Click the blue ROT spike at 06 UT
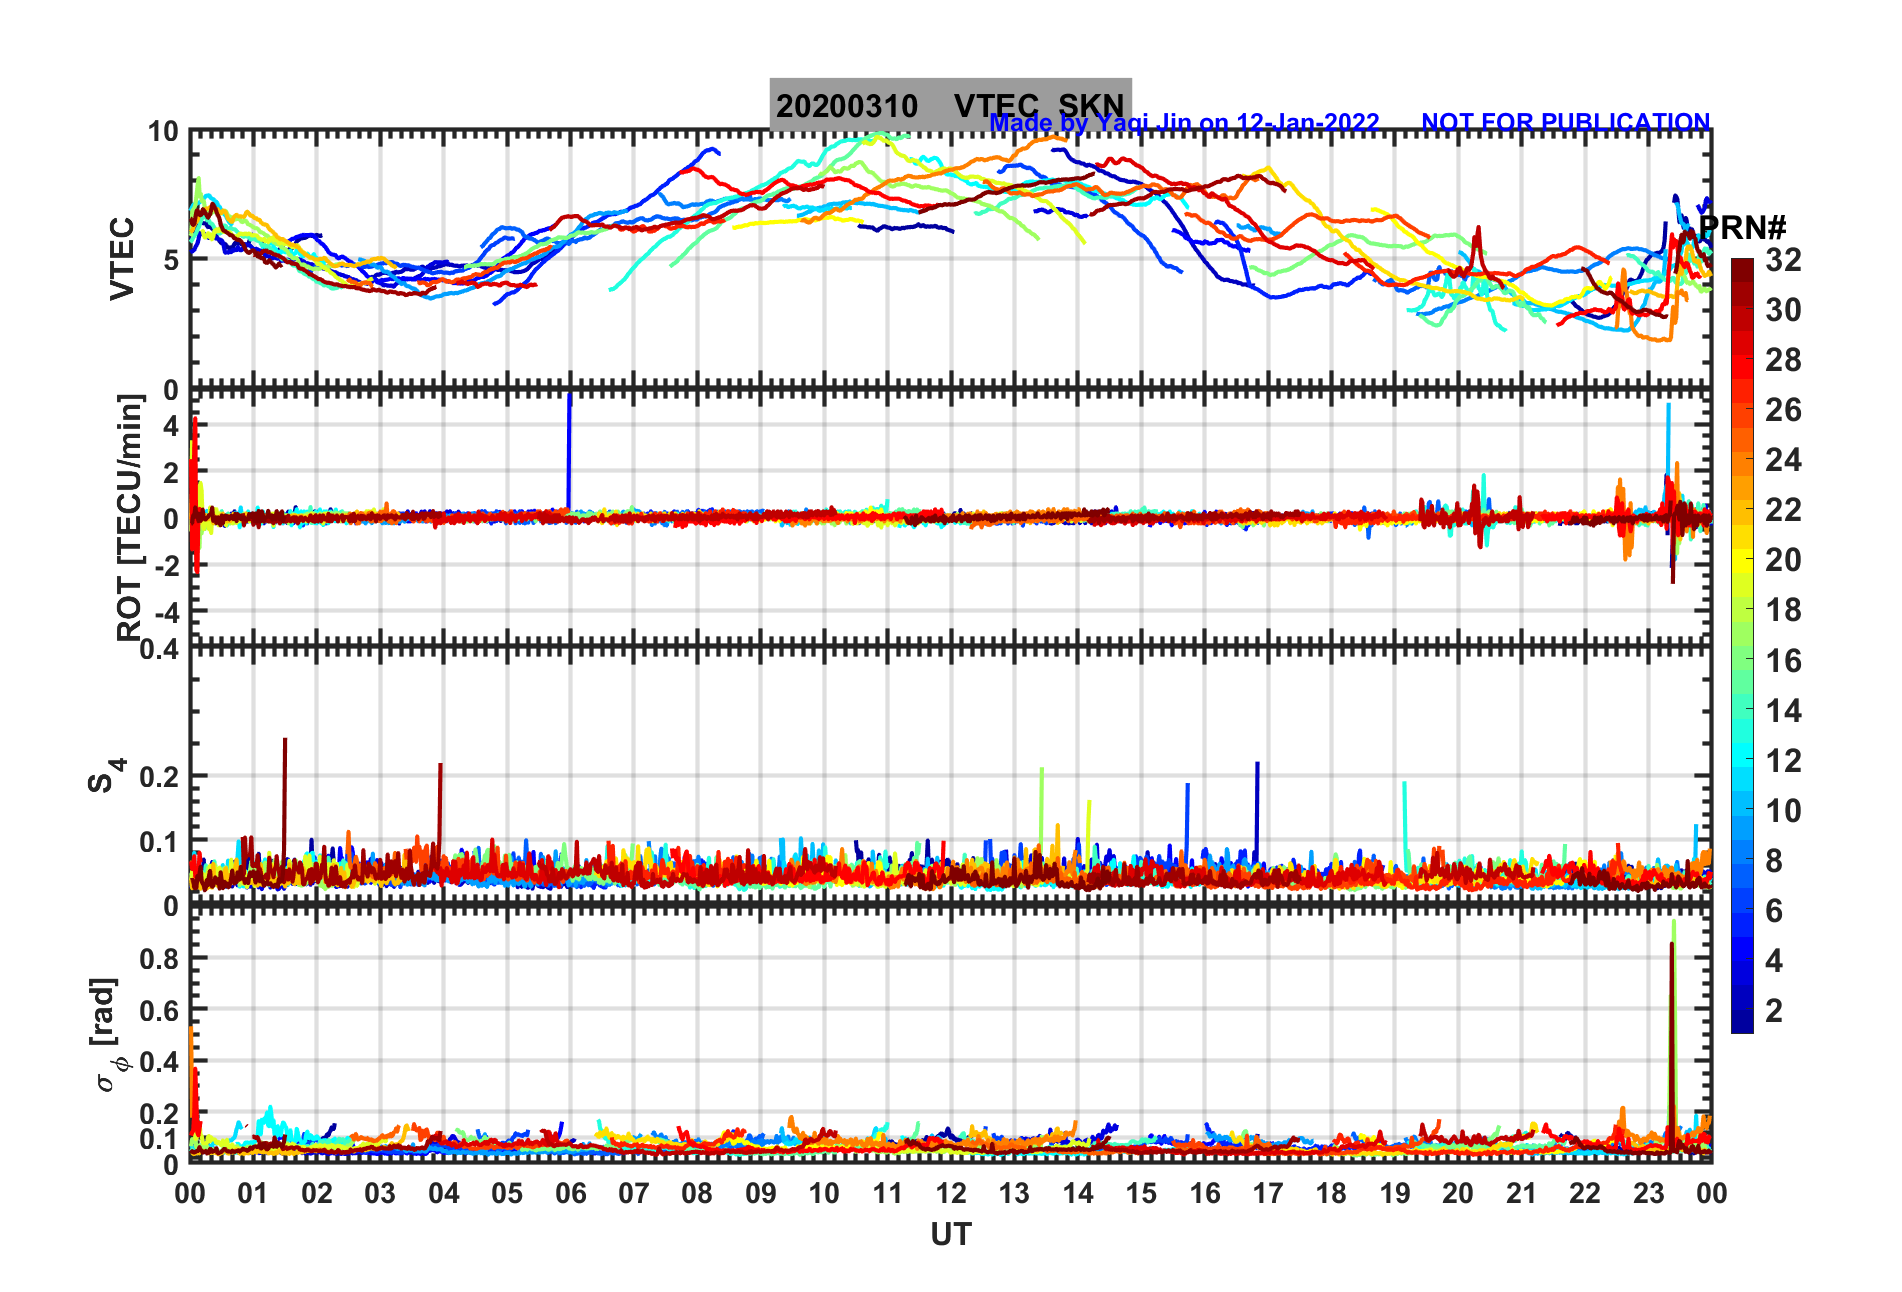The height and width of the screenshot is (1292, 1902). pyautogui.click(x=569, y=452)
